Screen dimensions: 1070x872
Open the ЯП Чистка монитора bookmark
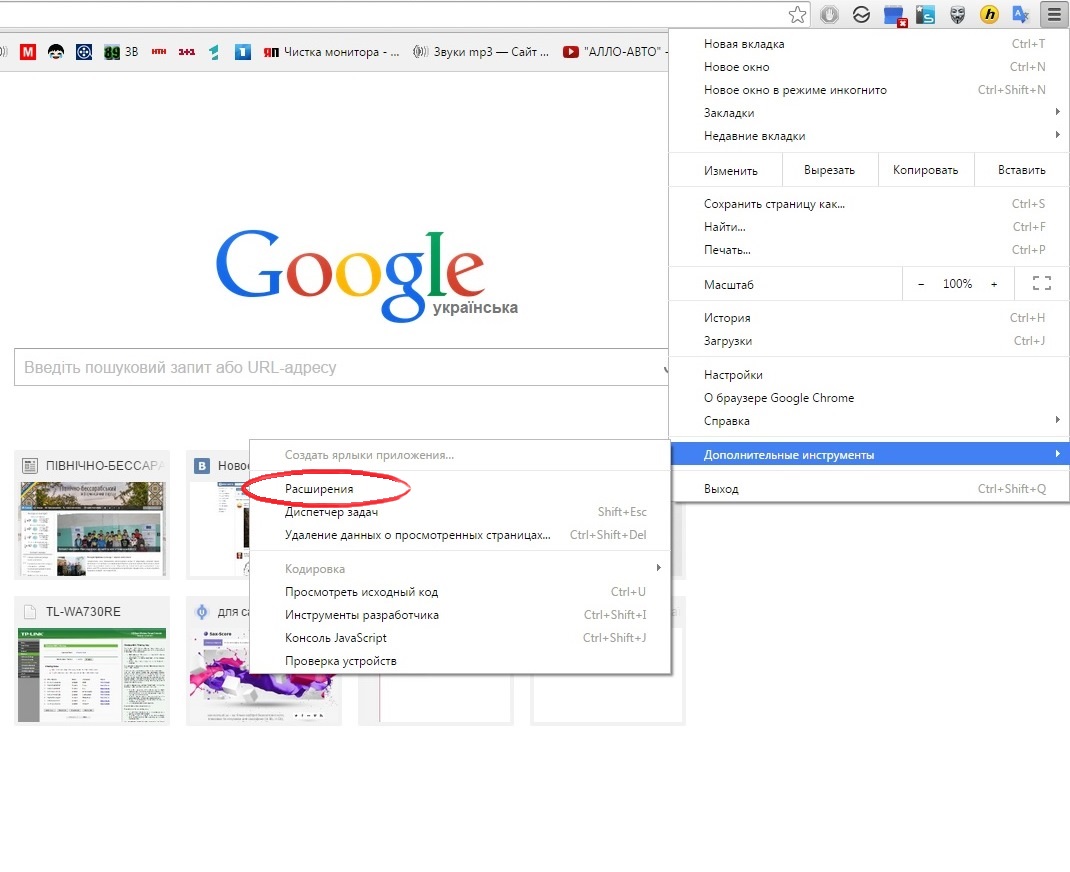(x=332, y=52)
